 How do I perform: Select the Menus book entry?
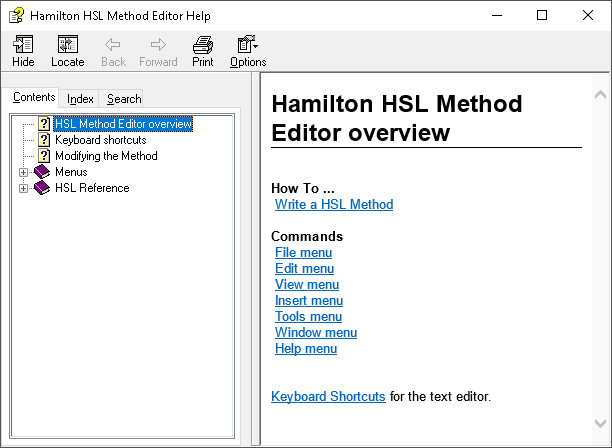pos(71,172)
